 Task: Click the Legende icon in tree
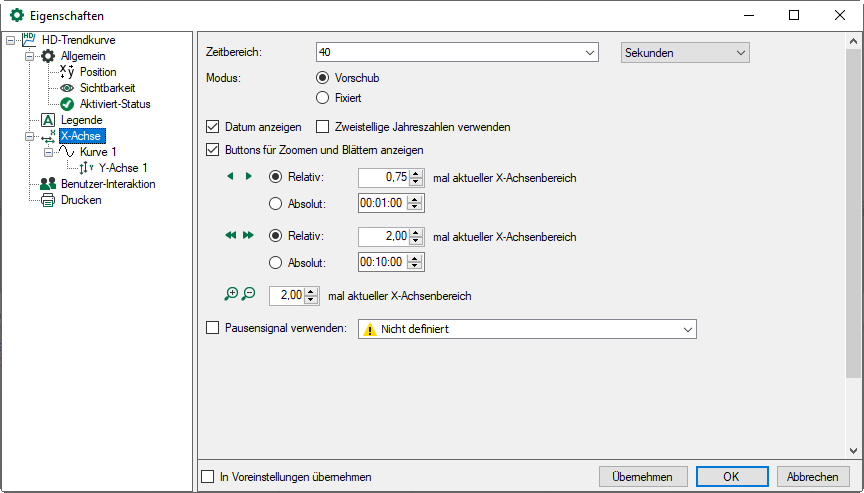click(47, 120)
